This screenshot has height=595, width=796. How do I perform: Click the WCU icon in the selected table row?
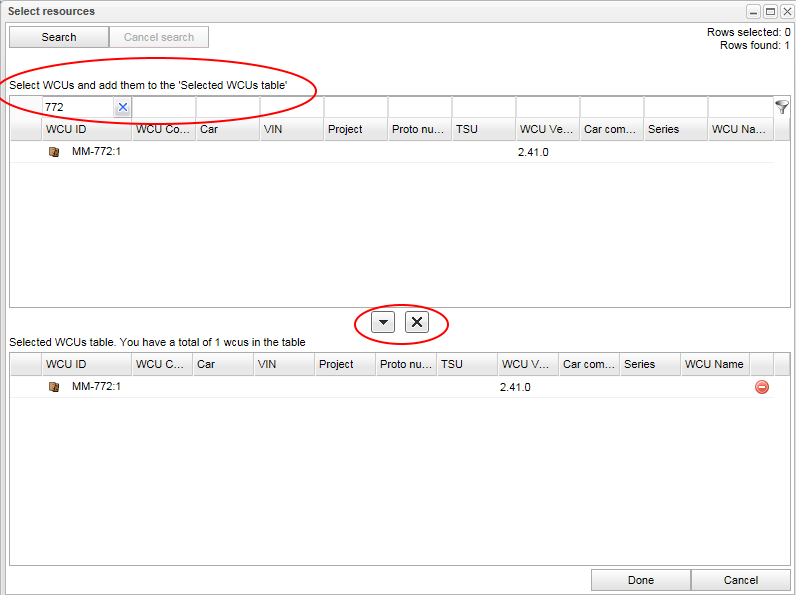pyautogui.click(x=54, y=387)
